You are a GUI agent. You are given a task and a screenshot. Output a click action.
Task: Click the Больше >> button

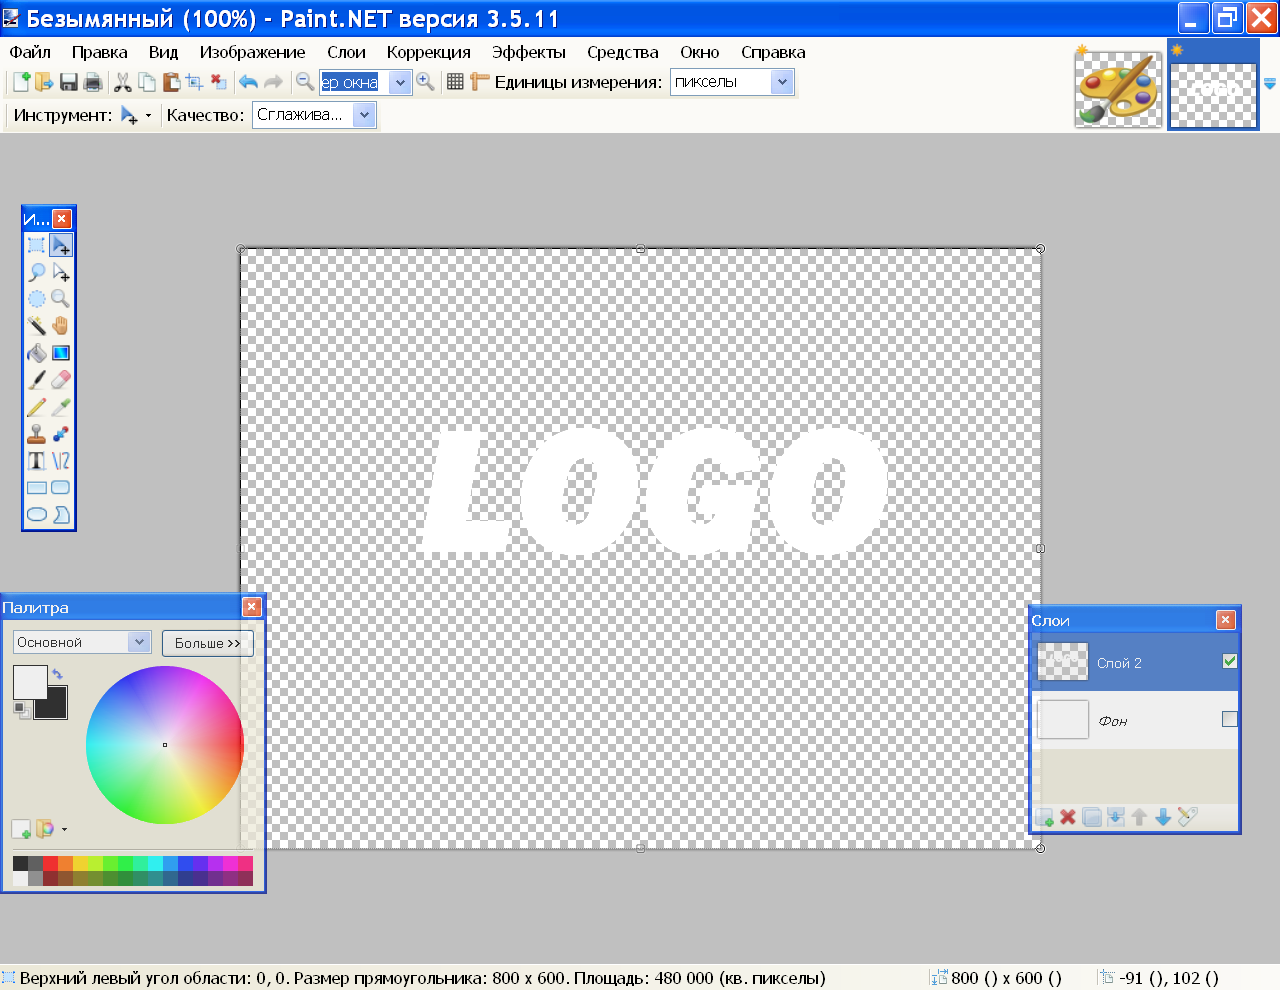(208, 643)
